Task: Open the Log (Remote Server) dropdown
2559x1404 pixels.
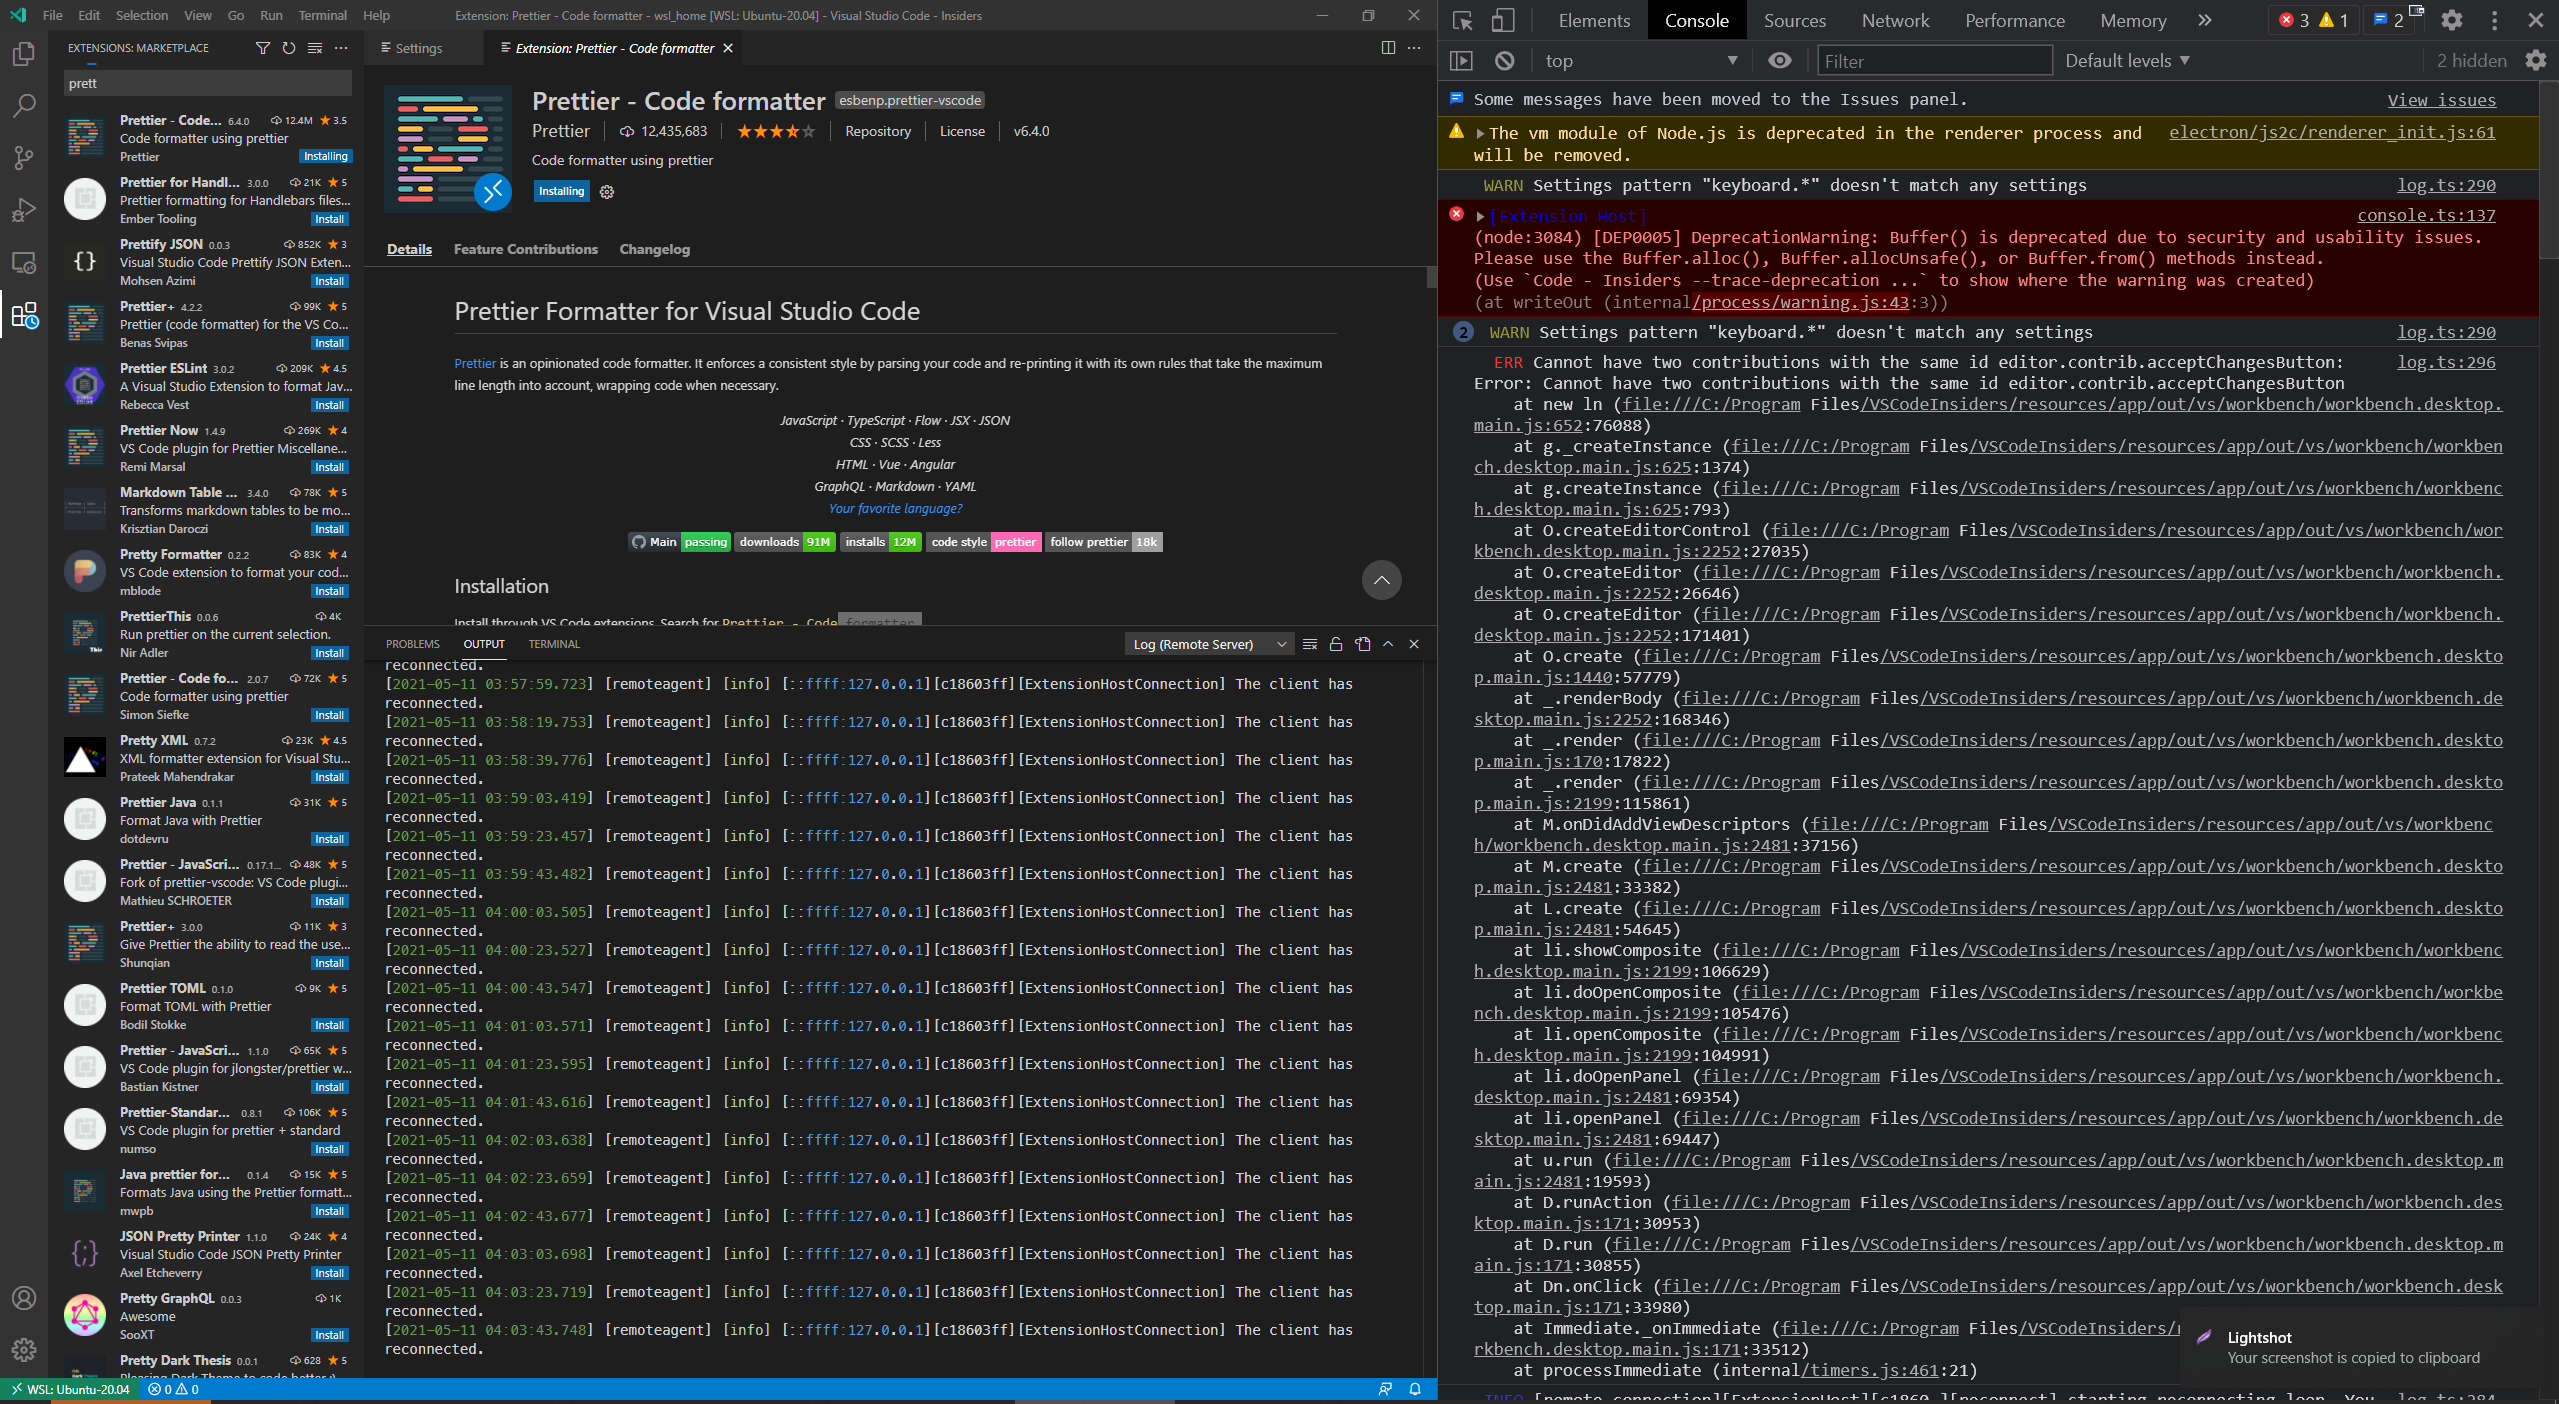Action: 1208,644
